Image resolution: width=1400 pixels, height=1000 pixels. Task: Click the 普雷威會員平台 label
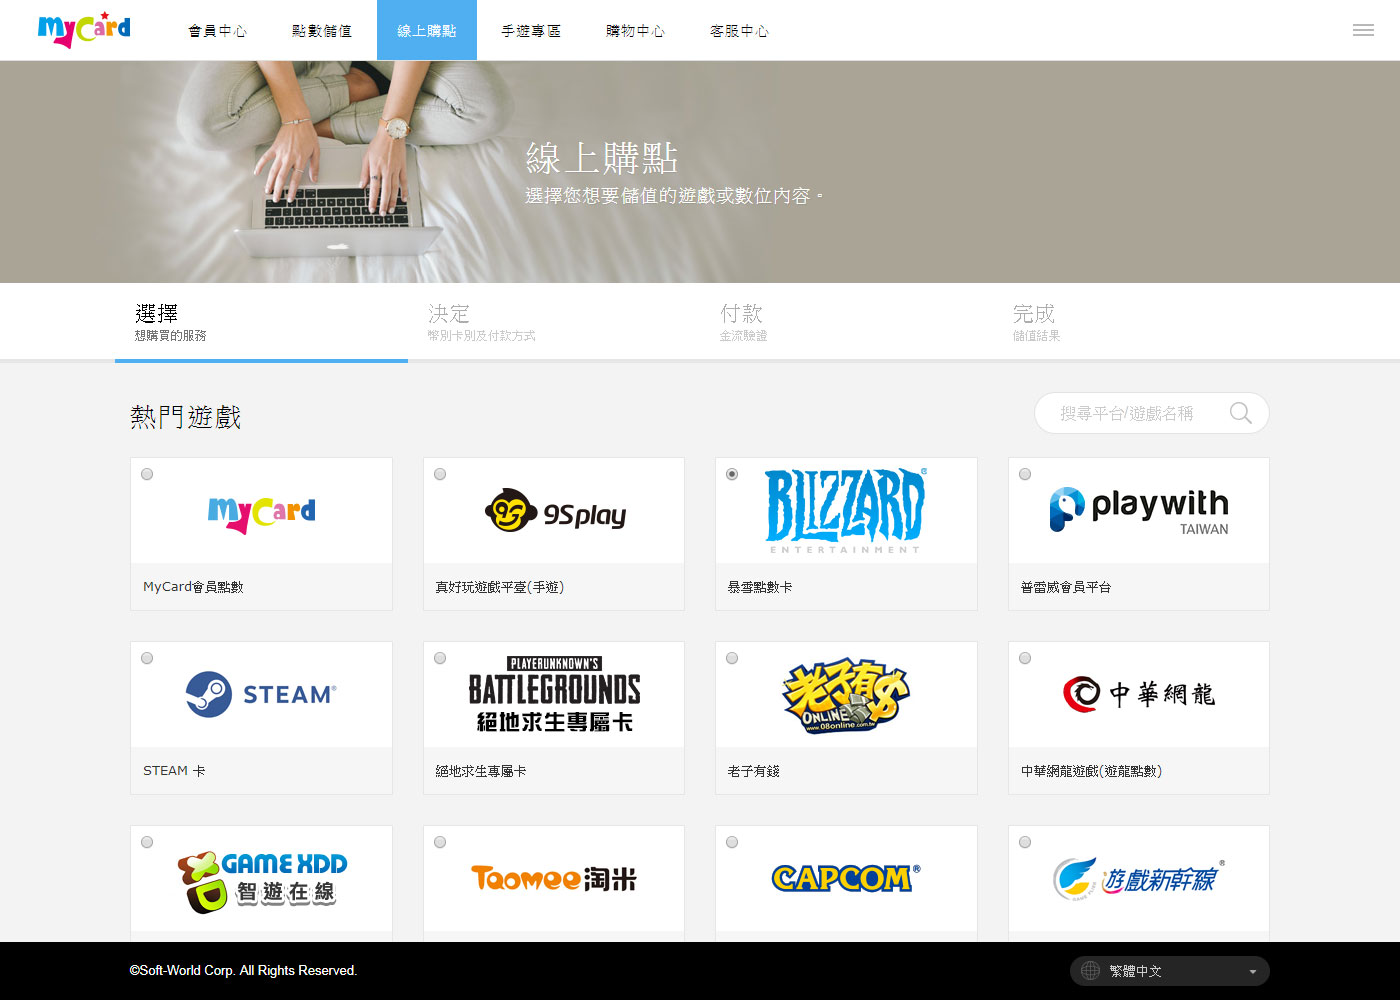coord(1066,587)
